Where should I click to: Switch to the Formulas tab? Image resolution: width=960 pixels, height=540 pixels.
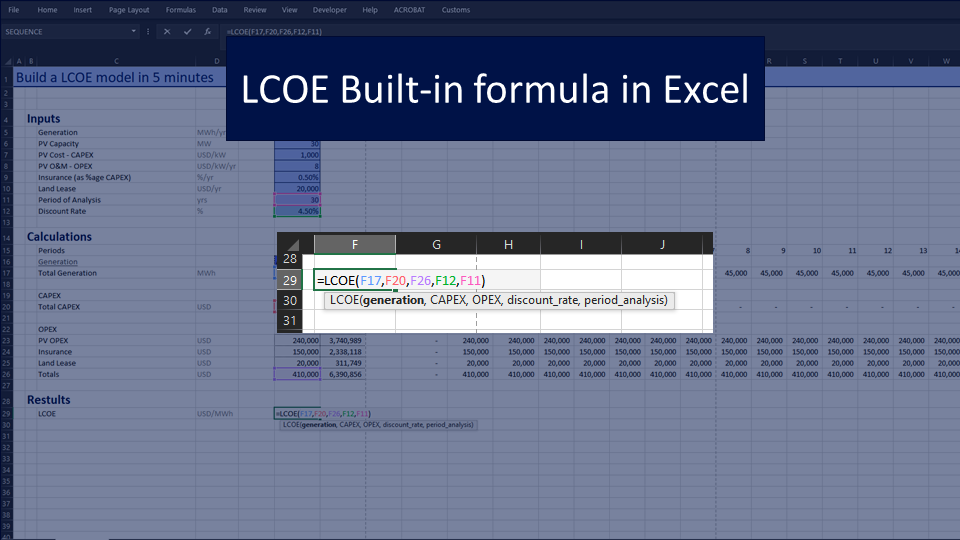click(x=181, y=10)
